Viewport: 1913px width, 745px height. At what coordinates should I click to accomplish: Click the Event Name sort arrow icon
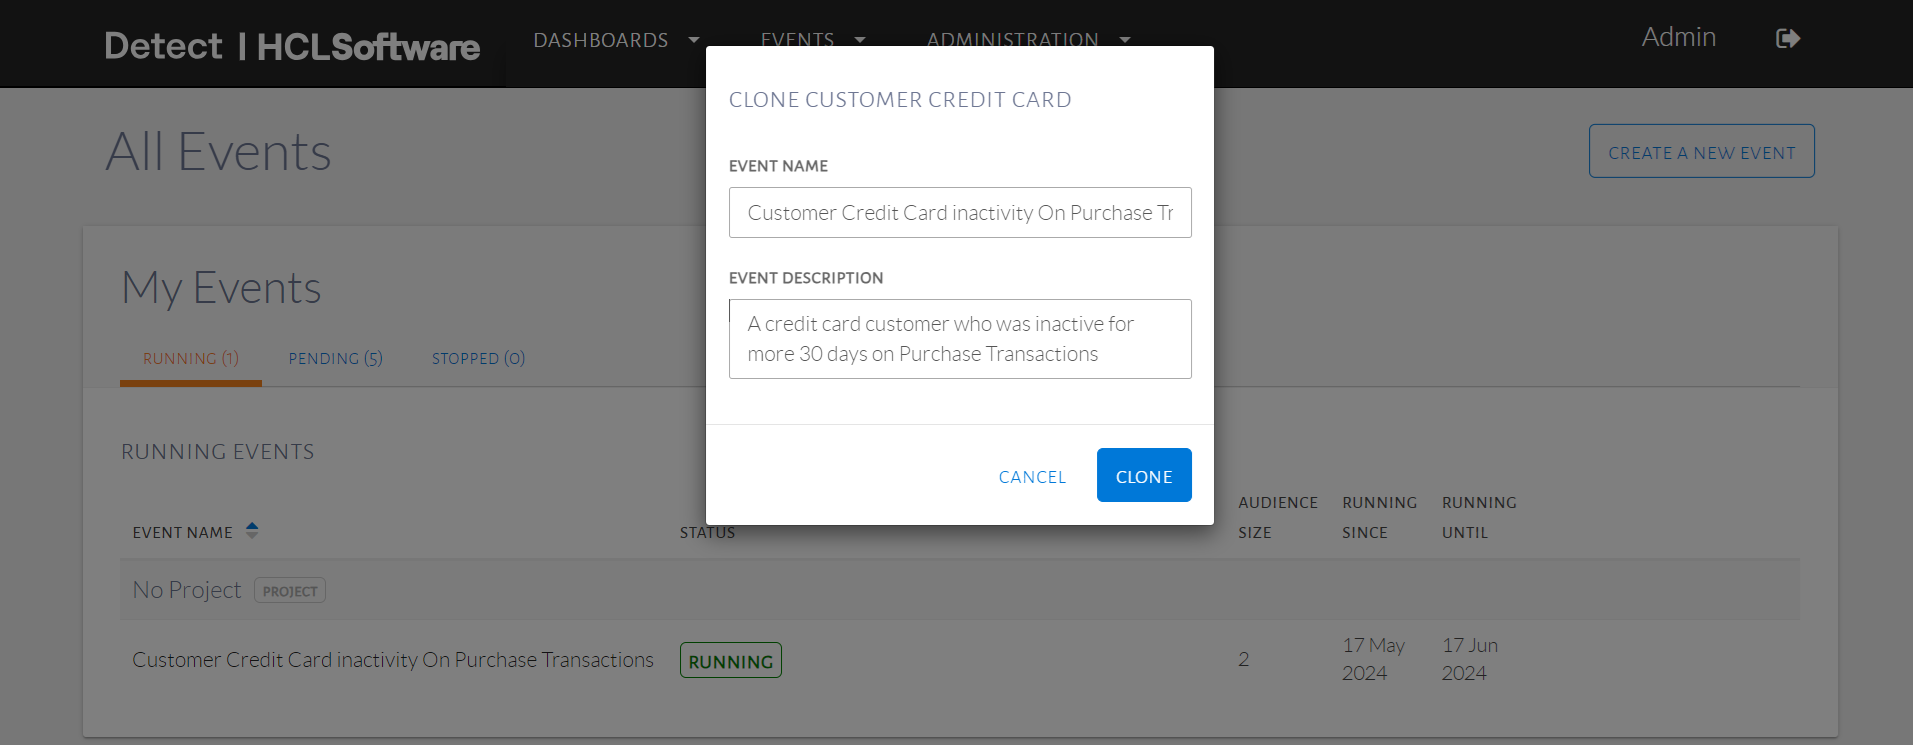[x=252, y=530]
